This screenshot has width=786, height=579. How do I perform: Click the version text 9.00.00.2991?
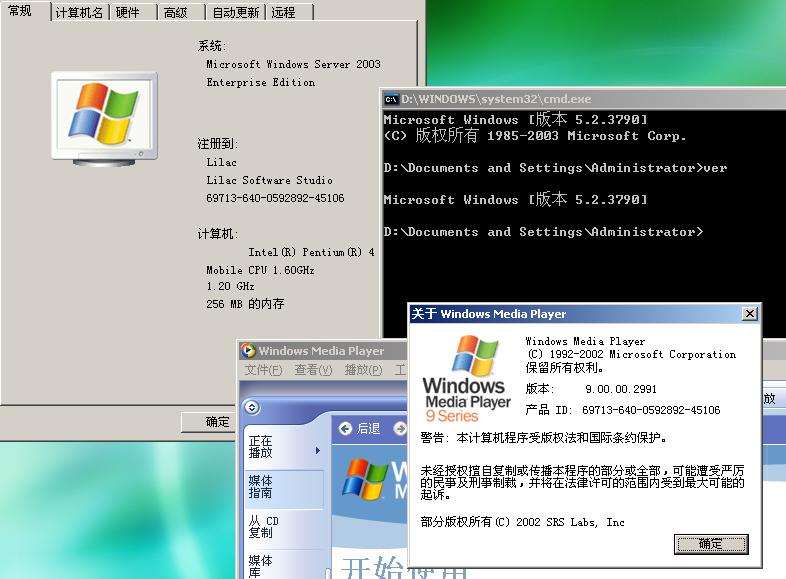click(621, 389)
